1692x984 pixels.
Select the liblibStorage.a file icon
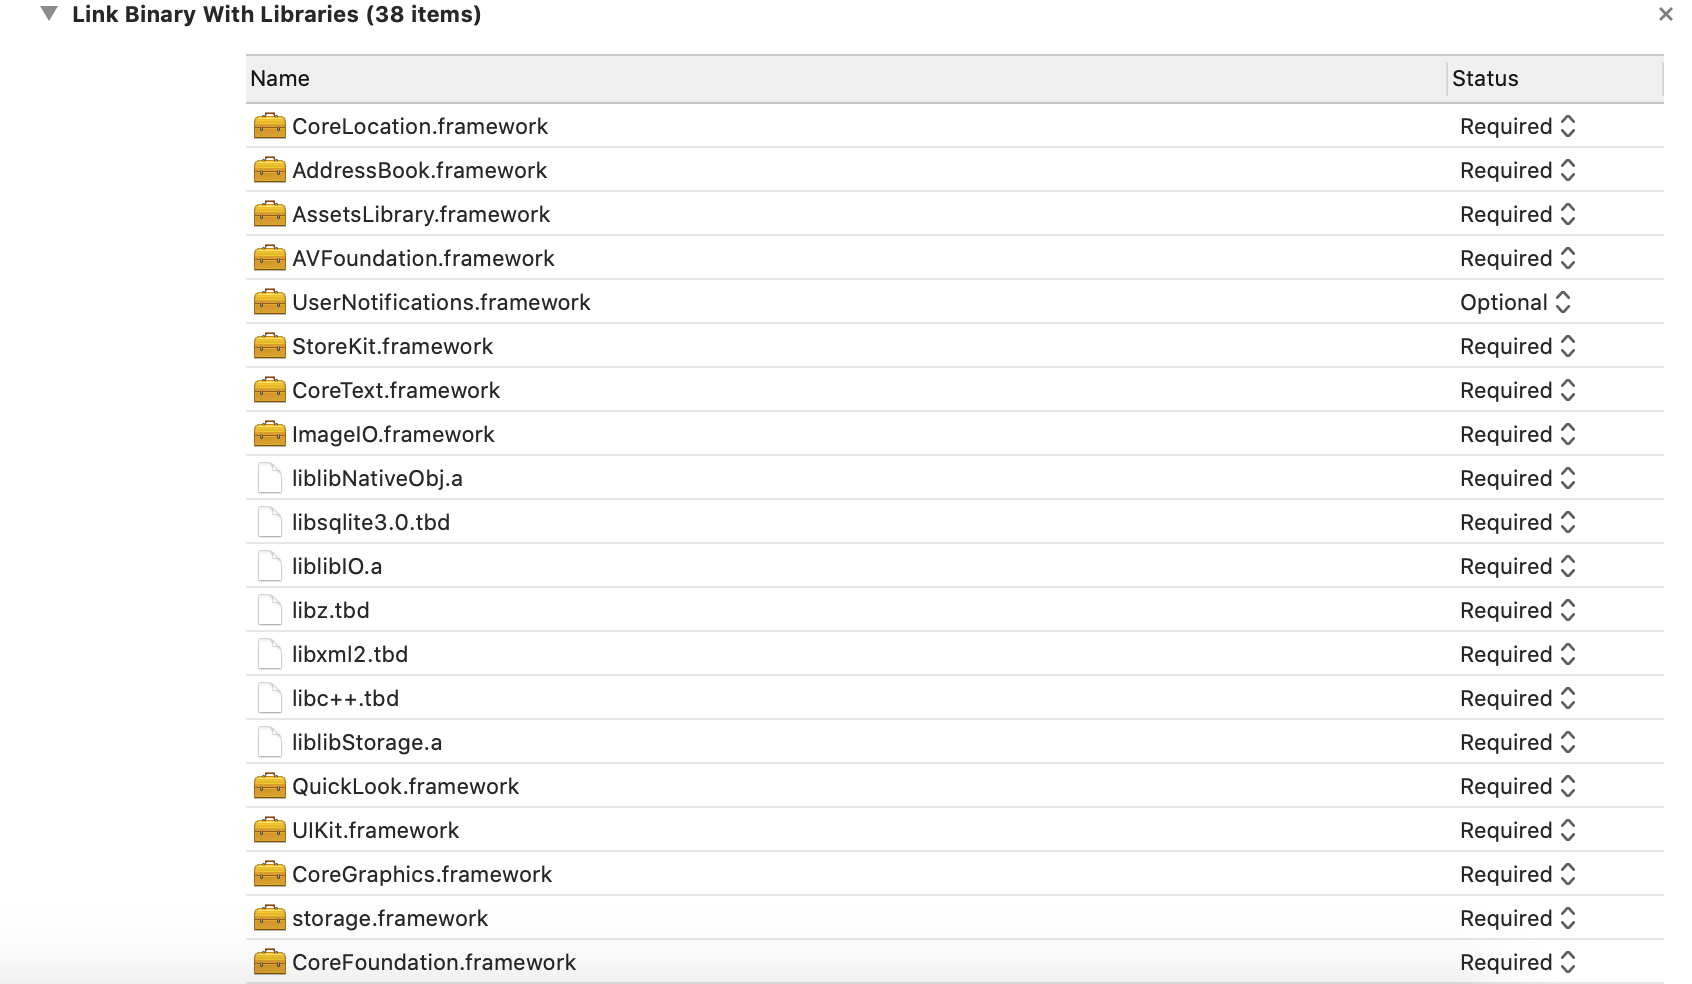tap(269, 742)
